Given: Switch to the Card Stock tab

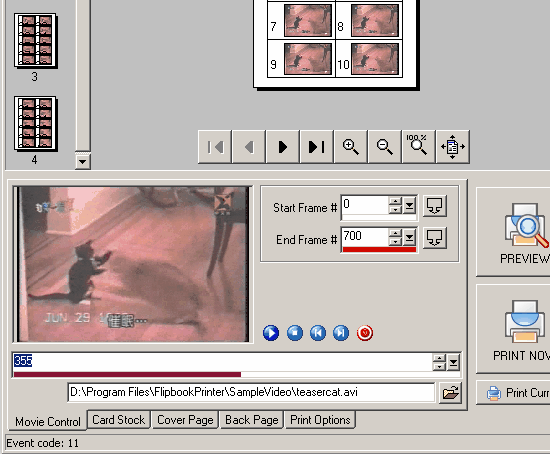Looking at the screenshot, I should (119, 420).
